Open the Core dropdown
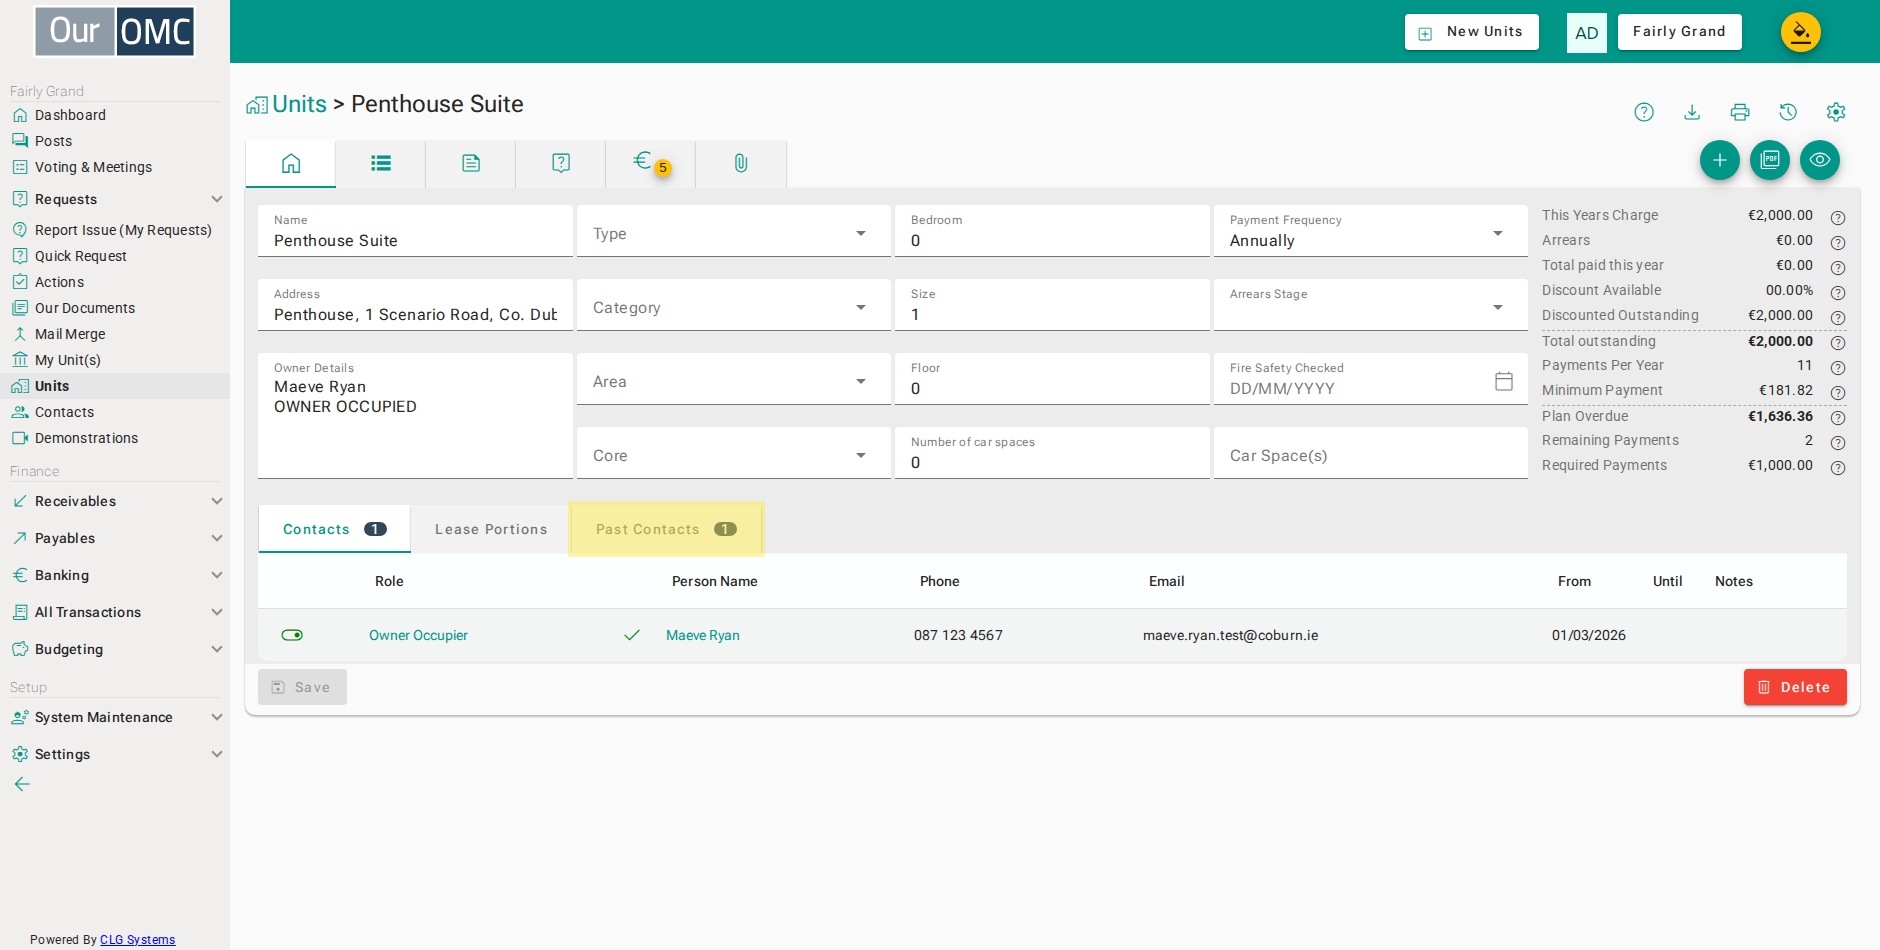This screenshot has width=1880, height=950. click(734, 453)
